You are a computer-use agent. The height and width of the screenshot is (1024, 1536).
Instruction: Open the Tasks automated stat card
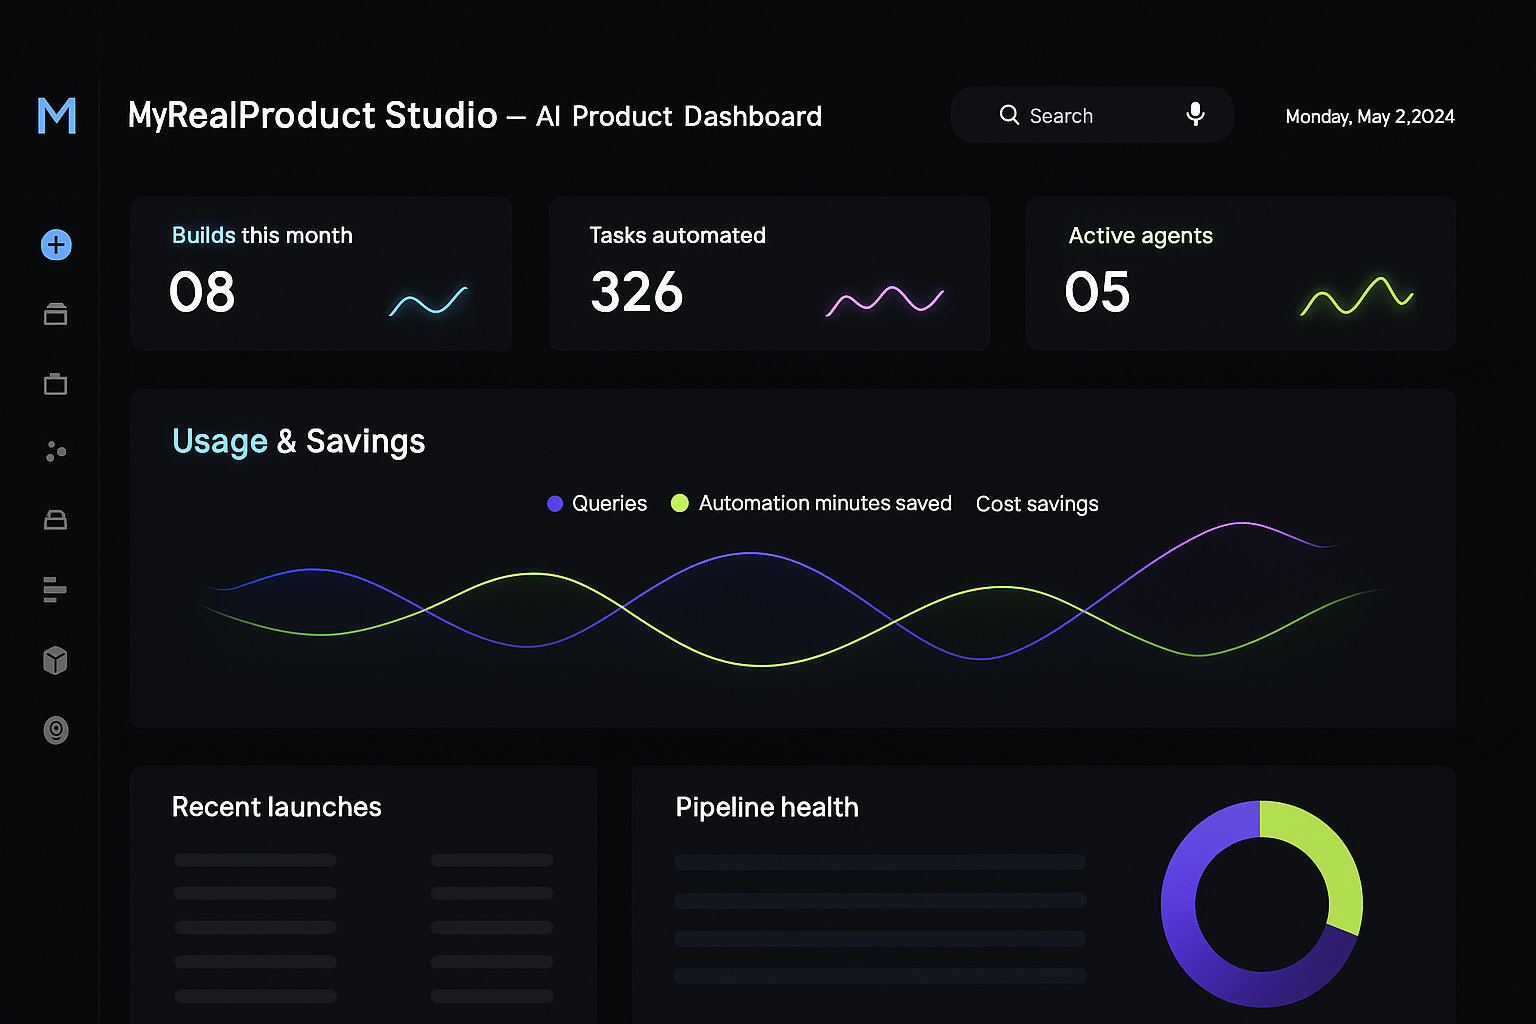[769, 273]
